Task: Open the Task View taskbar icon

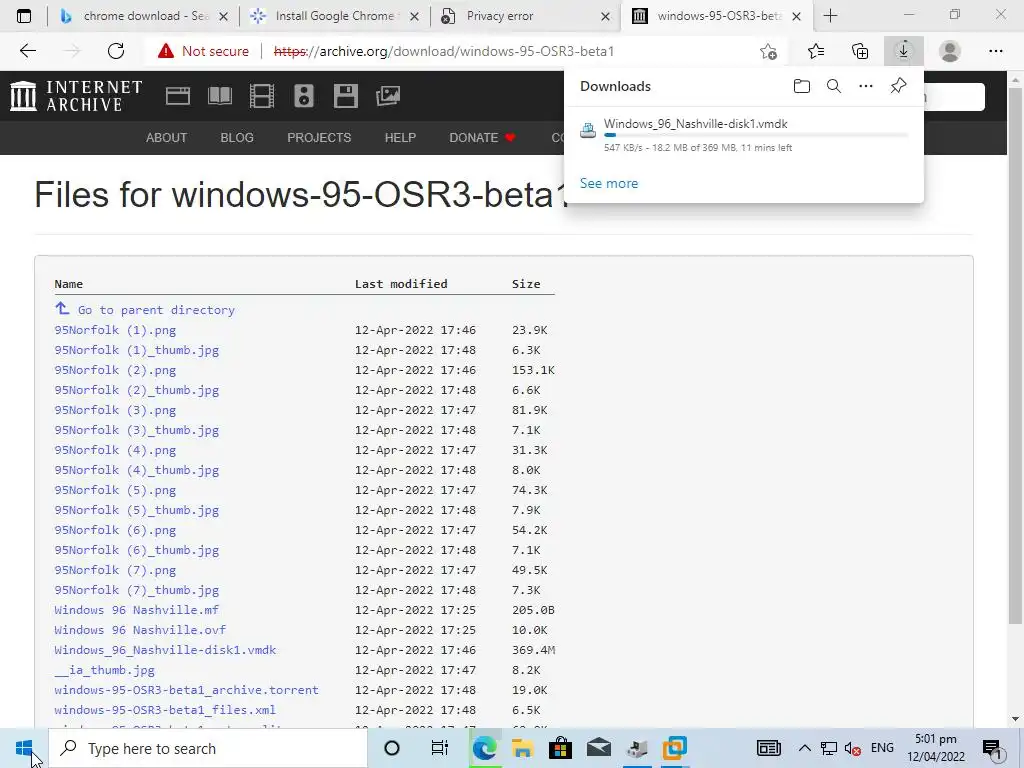Action: 440,748
